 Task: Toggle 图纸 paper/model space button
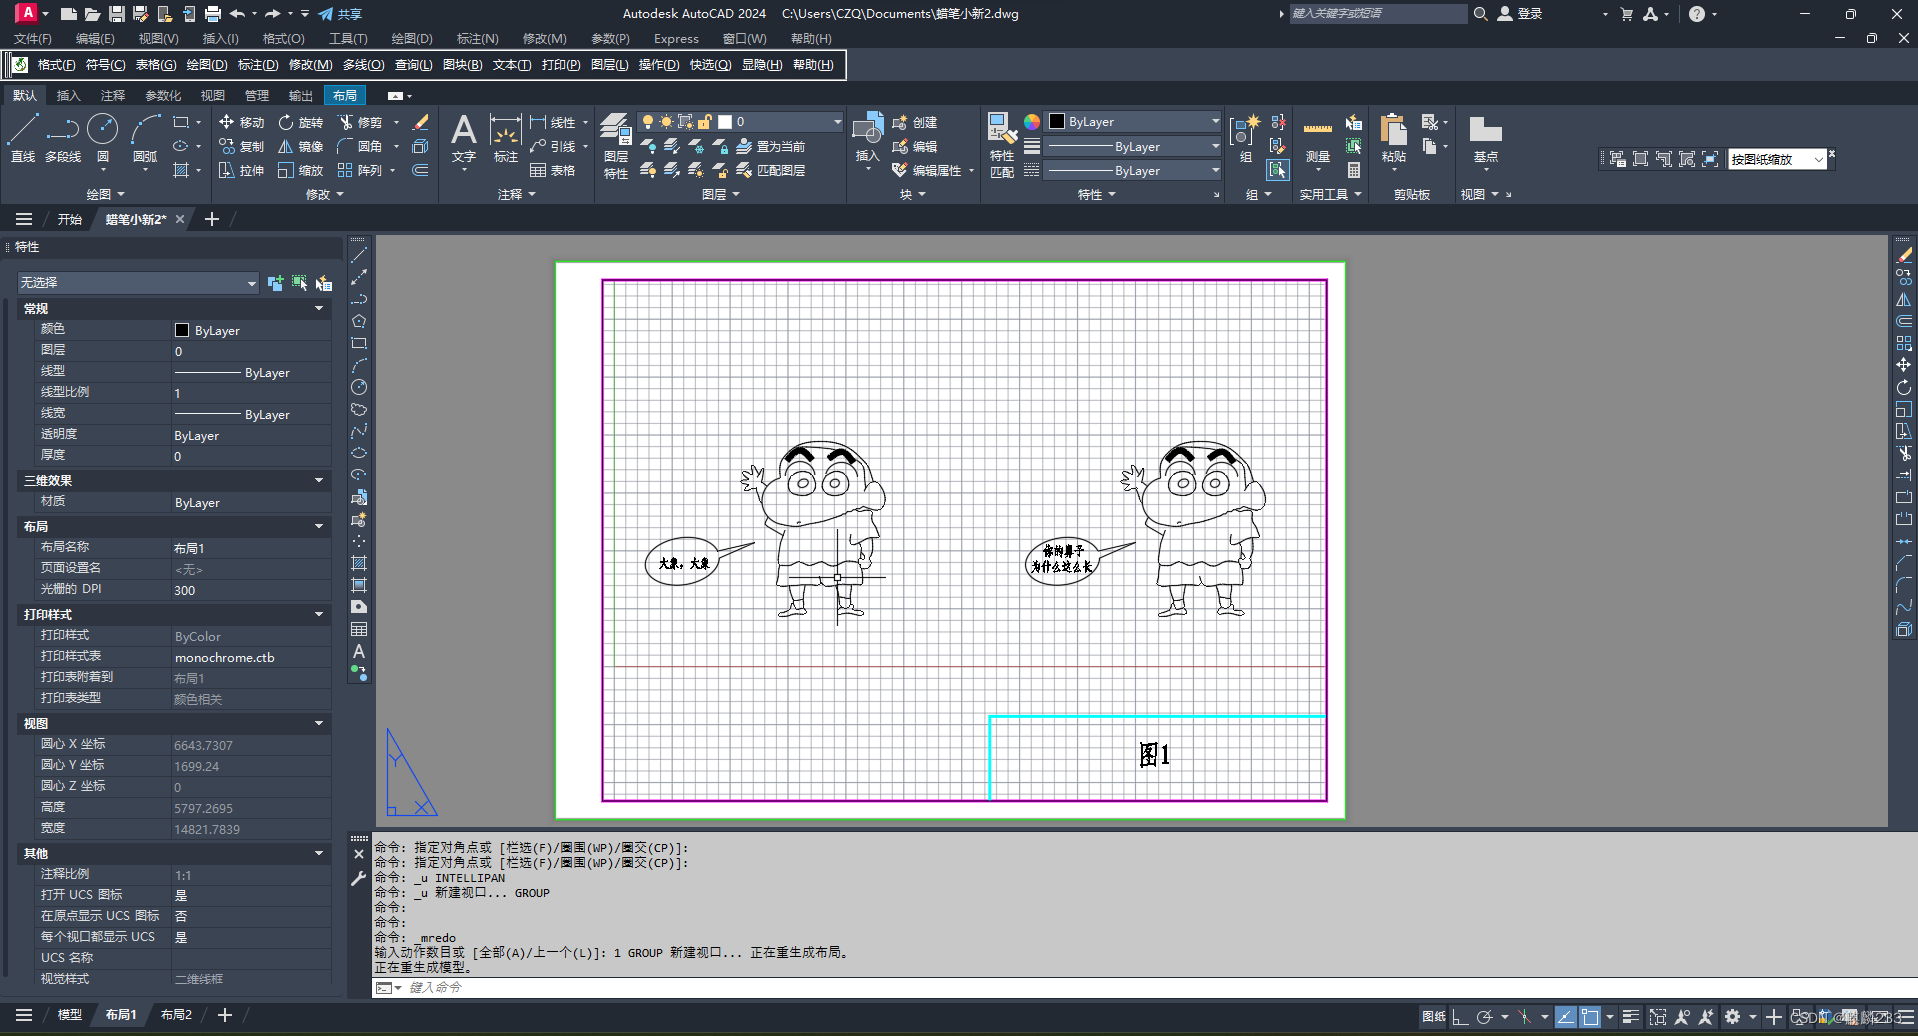(1433, 1017)
